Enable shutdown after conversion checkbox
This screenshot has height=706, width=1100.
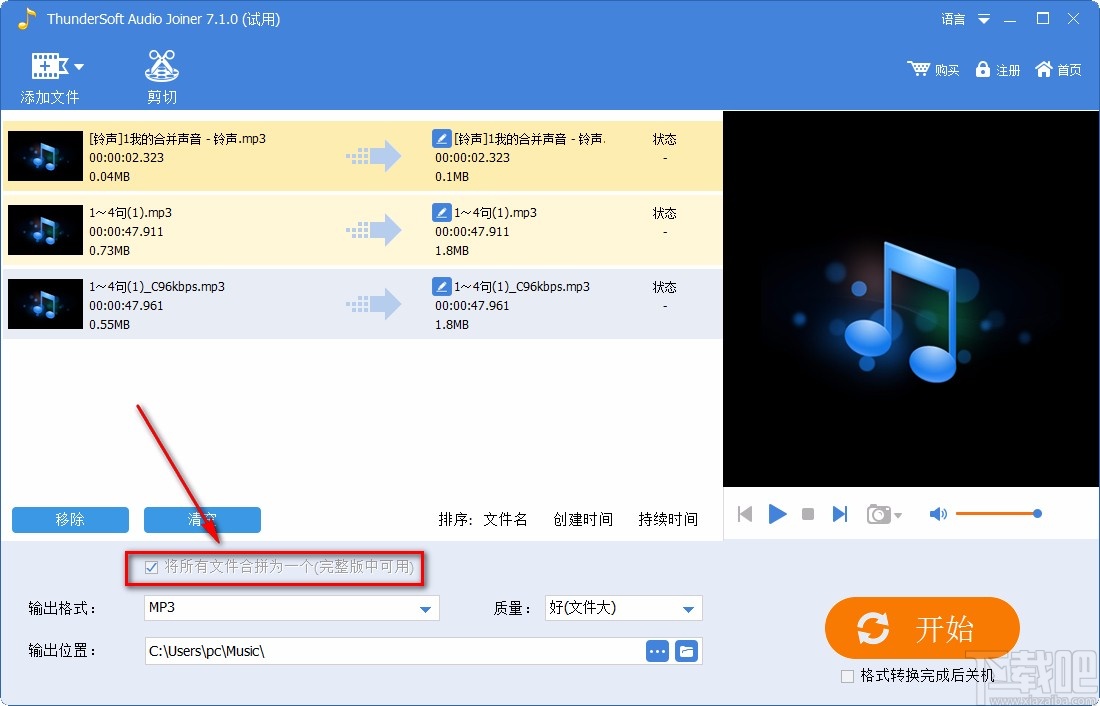[x=846, y=676]
